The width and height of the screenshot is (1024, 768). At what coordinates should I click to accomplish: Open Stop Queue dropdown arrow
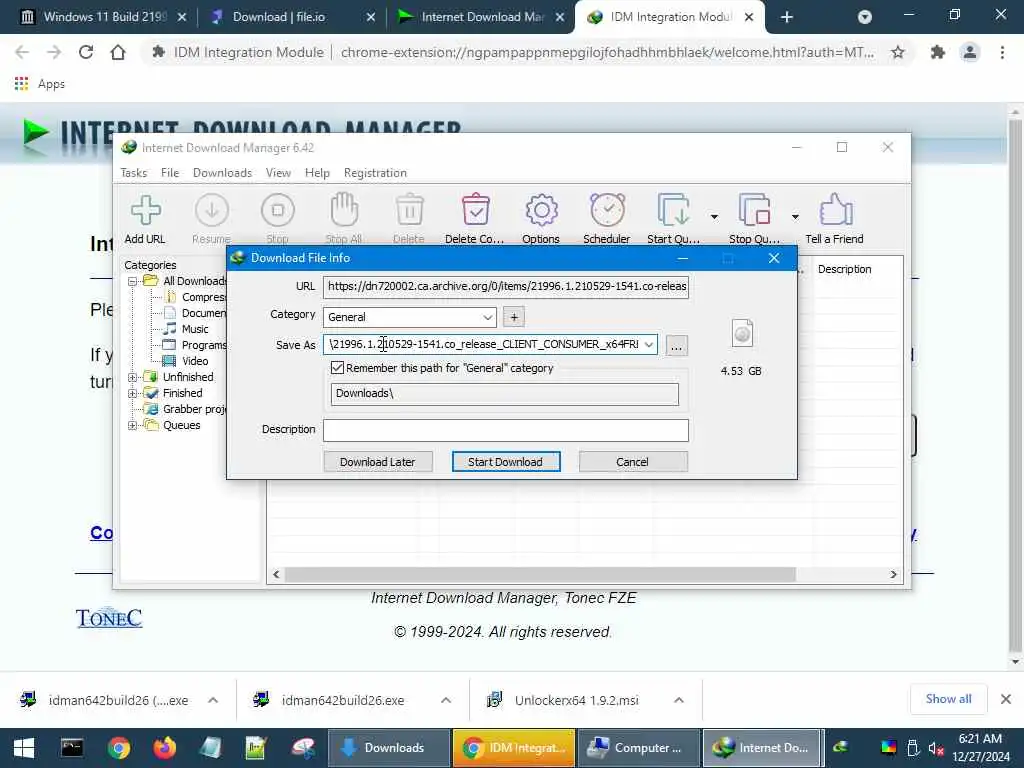795,217
